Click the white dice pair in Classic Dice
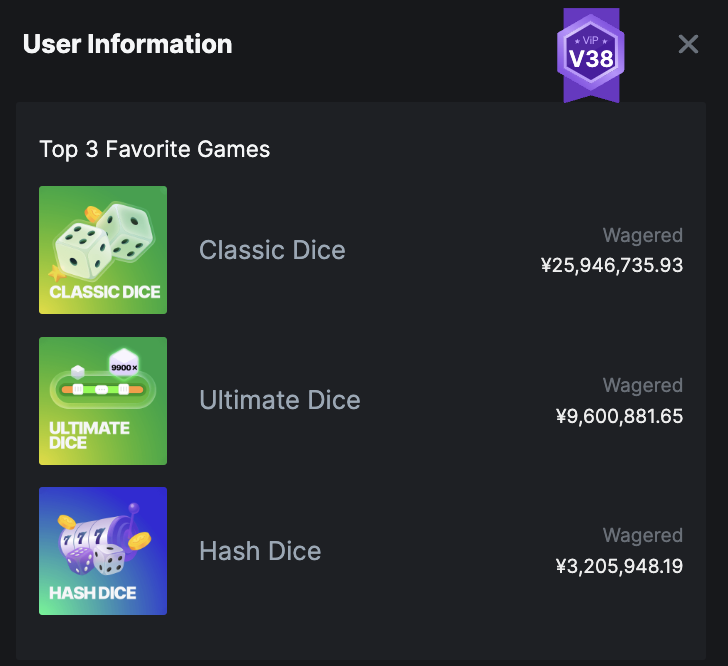The height and width of the screenshot is (666, 728). click(x=104, y=241)
